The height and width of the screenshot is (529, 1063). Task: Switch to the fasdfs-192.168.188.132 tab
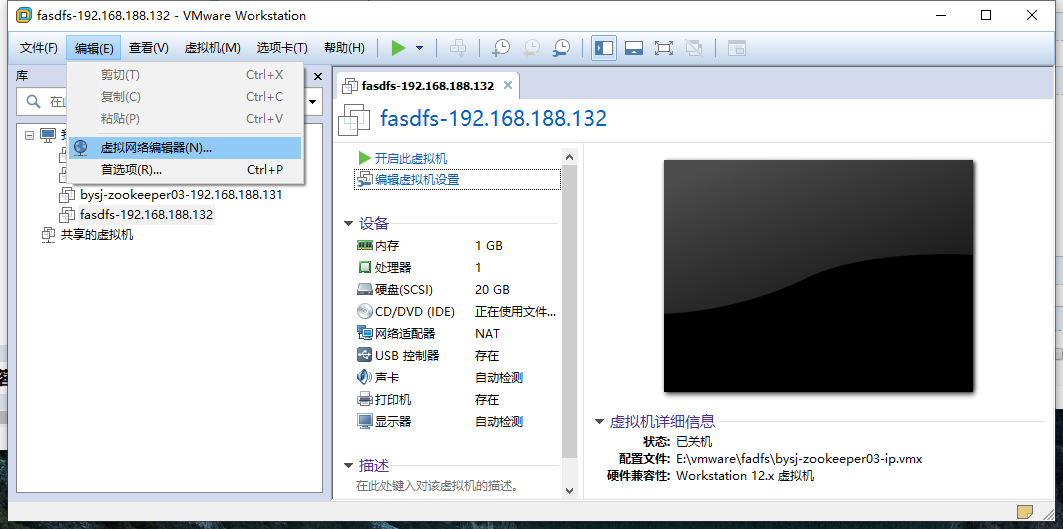427,86
